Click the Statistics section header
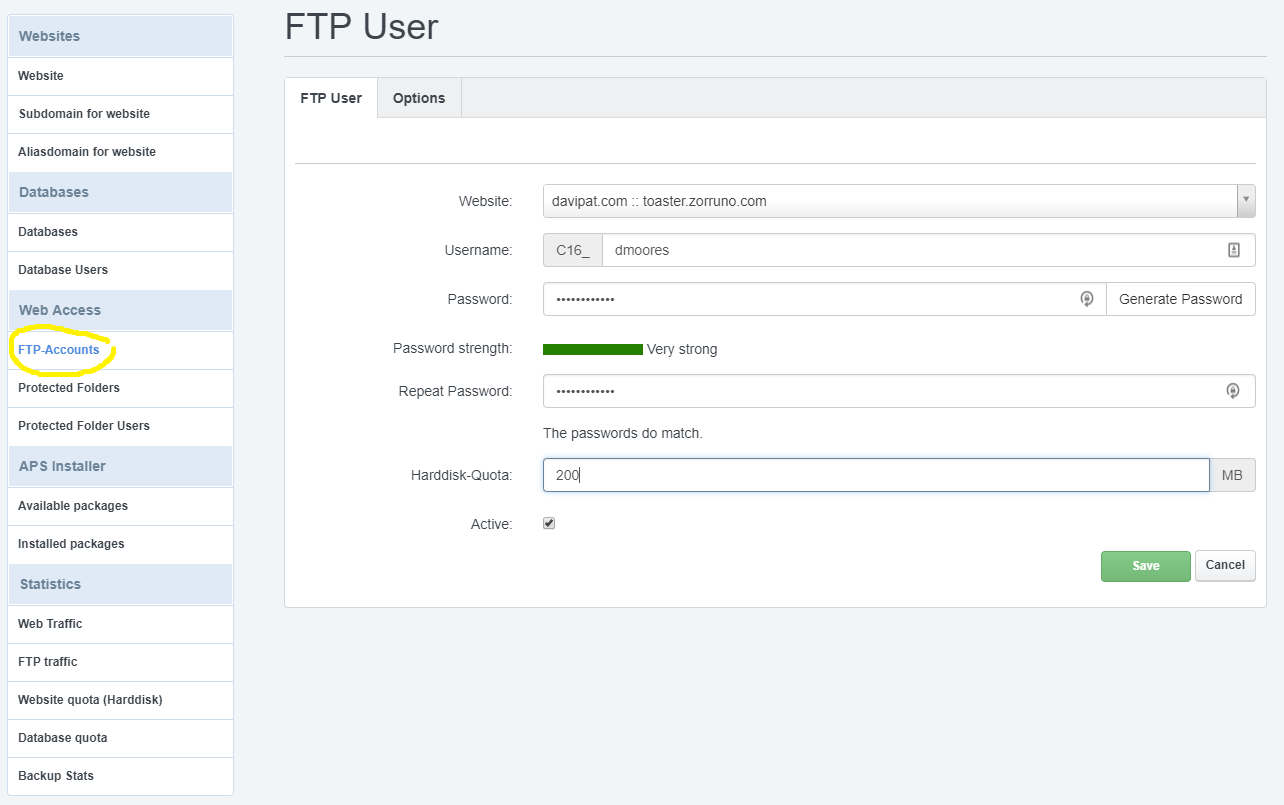Image resolution: width=1284 pixels, height=805 pixels. (120, 584)
